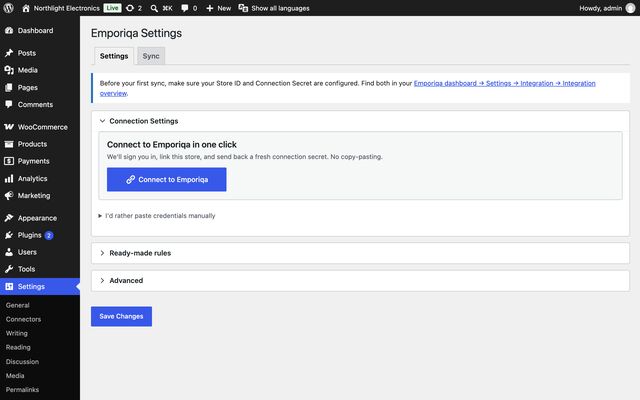Click the Plugins update count badge

[x=49, y=236]
